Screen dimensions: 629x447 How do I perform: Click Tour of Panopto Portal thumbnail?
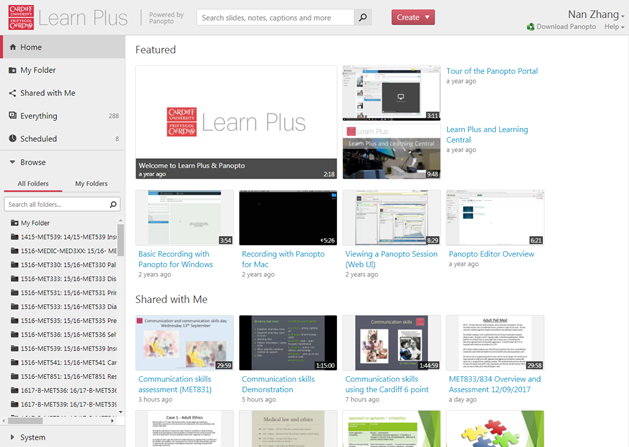point(392,93)
